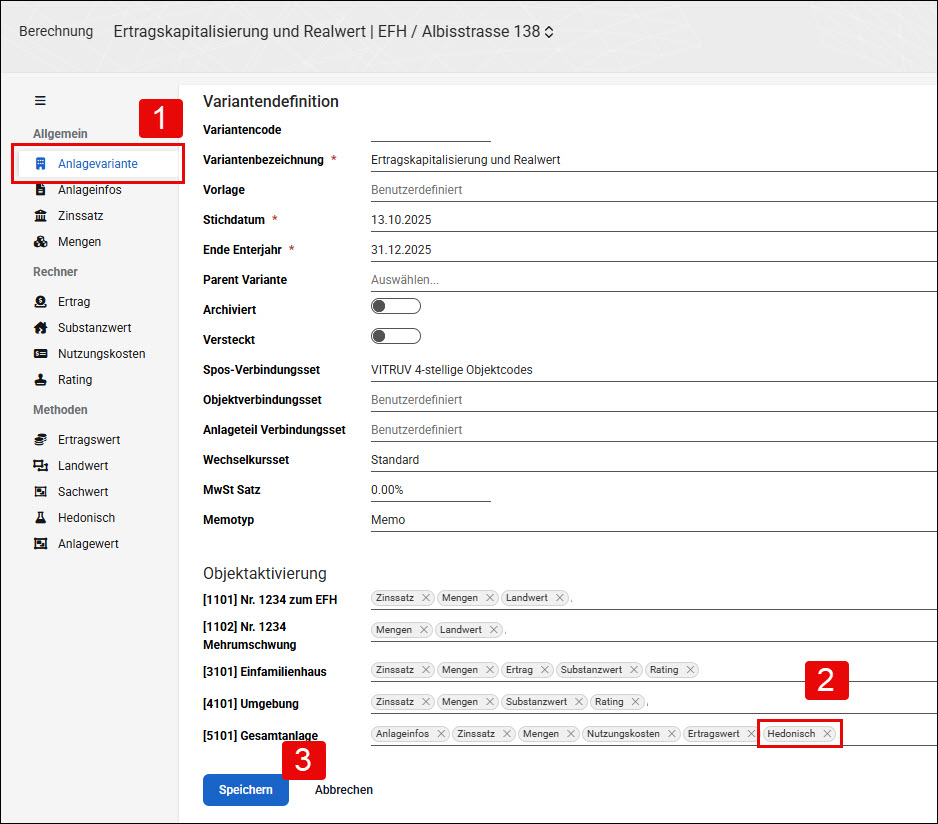
Task: Go to Landwert in the Methoden menu
Action: [x=83, y=466]
